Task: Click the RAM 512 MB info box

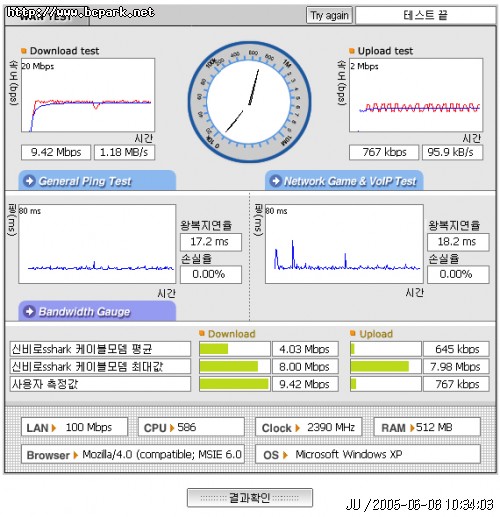Action: click(x=427, y=427)
